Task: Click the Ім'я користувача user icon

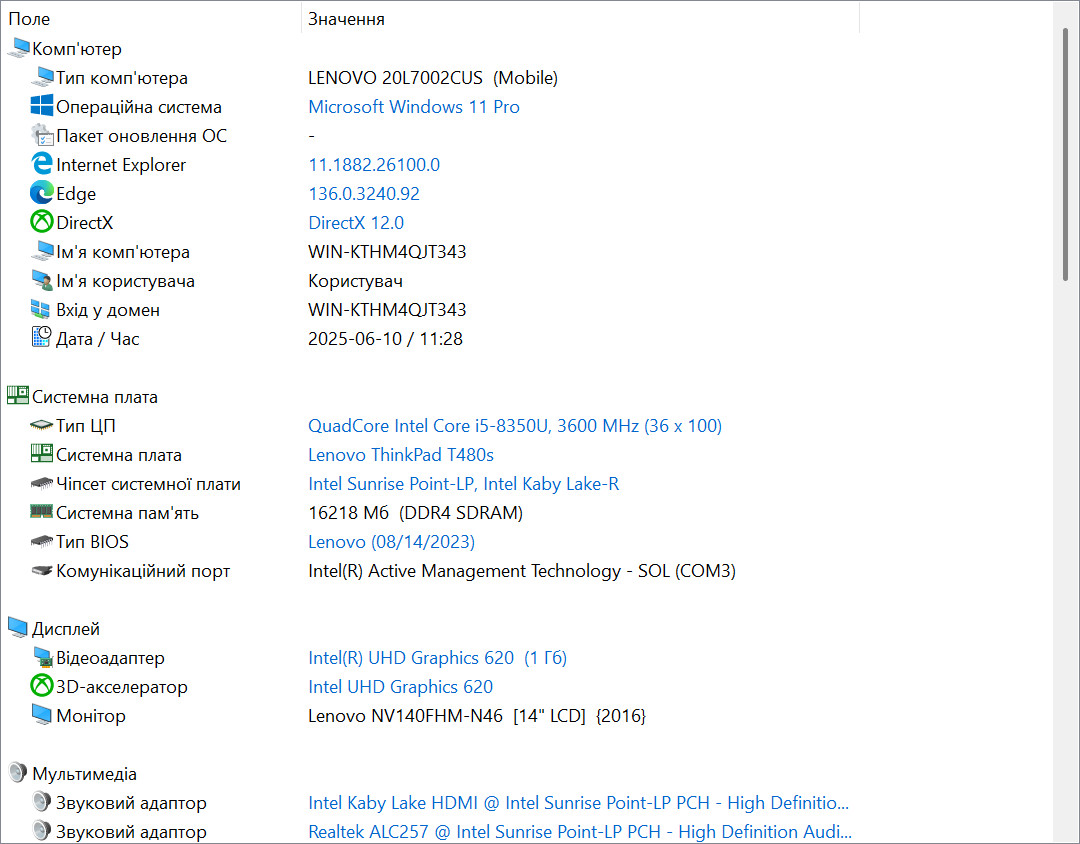Action: (x=42, y=280)
